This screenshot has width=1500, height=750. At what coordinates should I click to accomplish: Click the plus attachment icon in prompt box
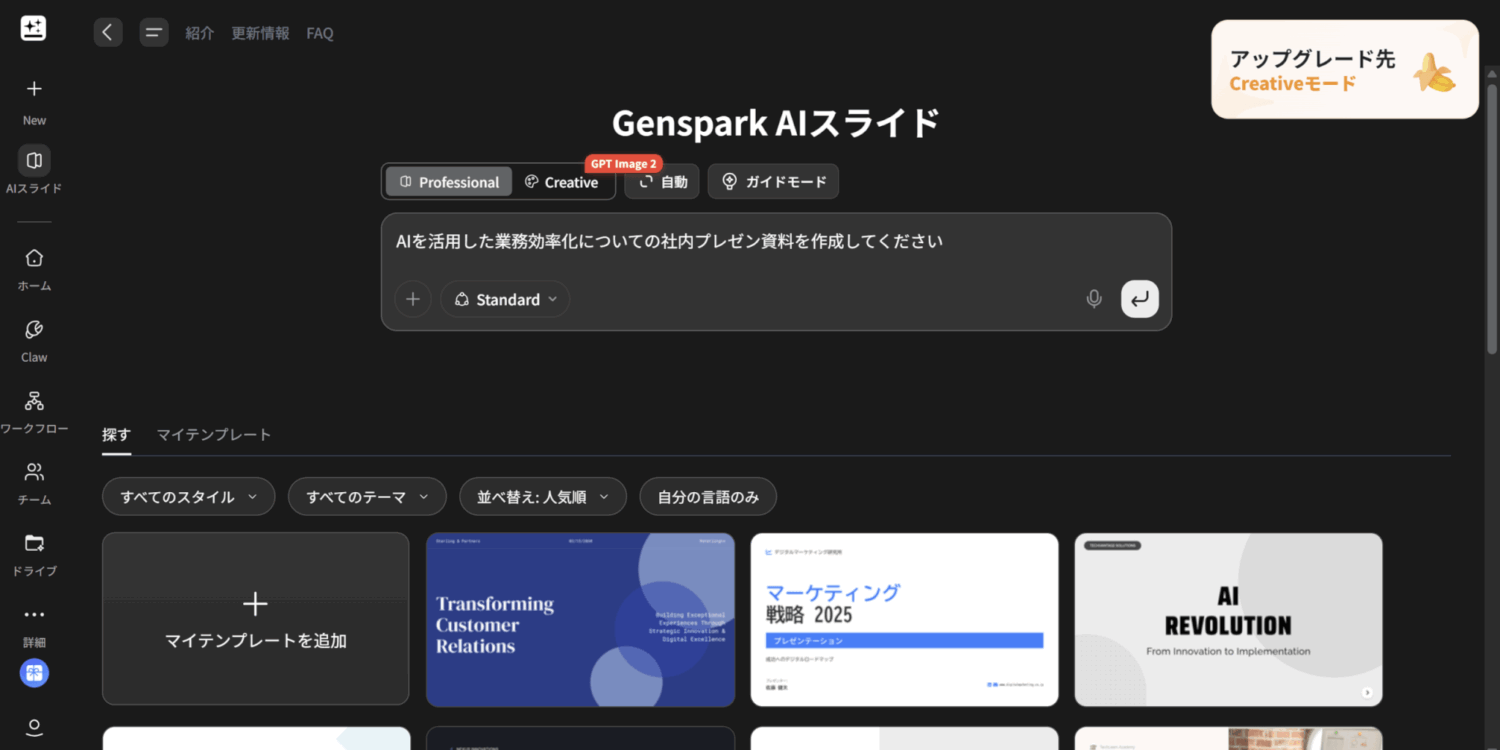coord(413,299)
